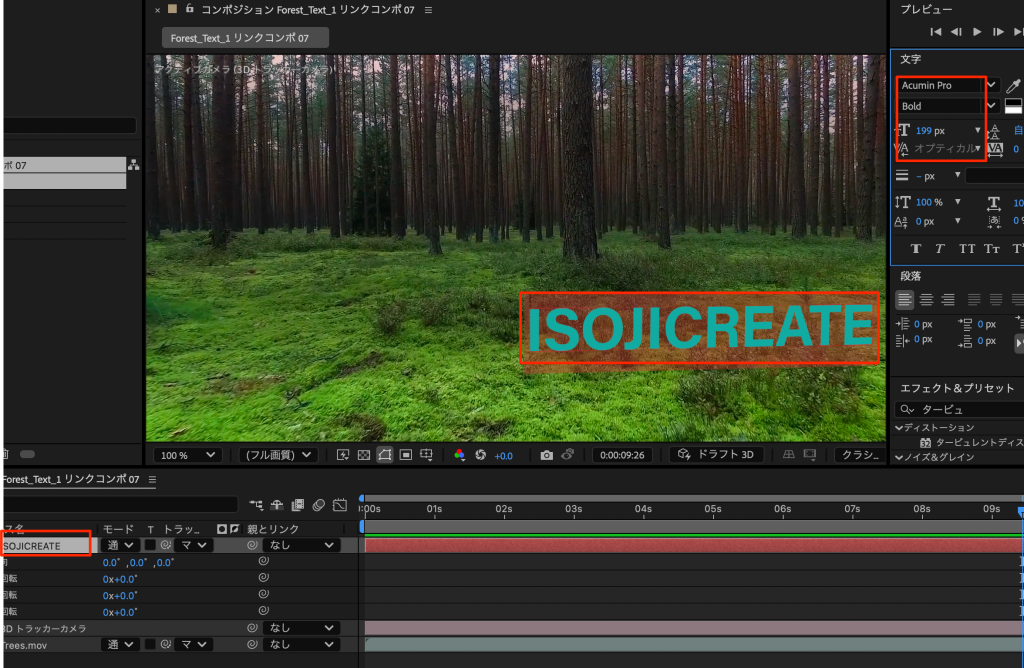
Task: Toggle All Caps TT text style
Action: pyautogui.click(x=967, y=248)
